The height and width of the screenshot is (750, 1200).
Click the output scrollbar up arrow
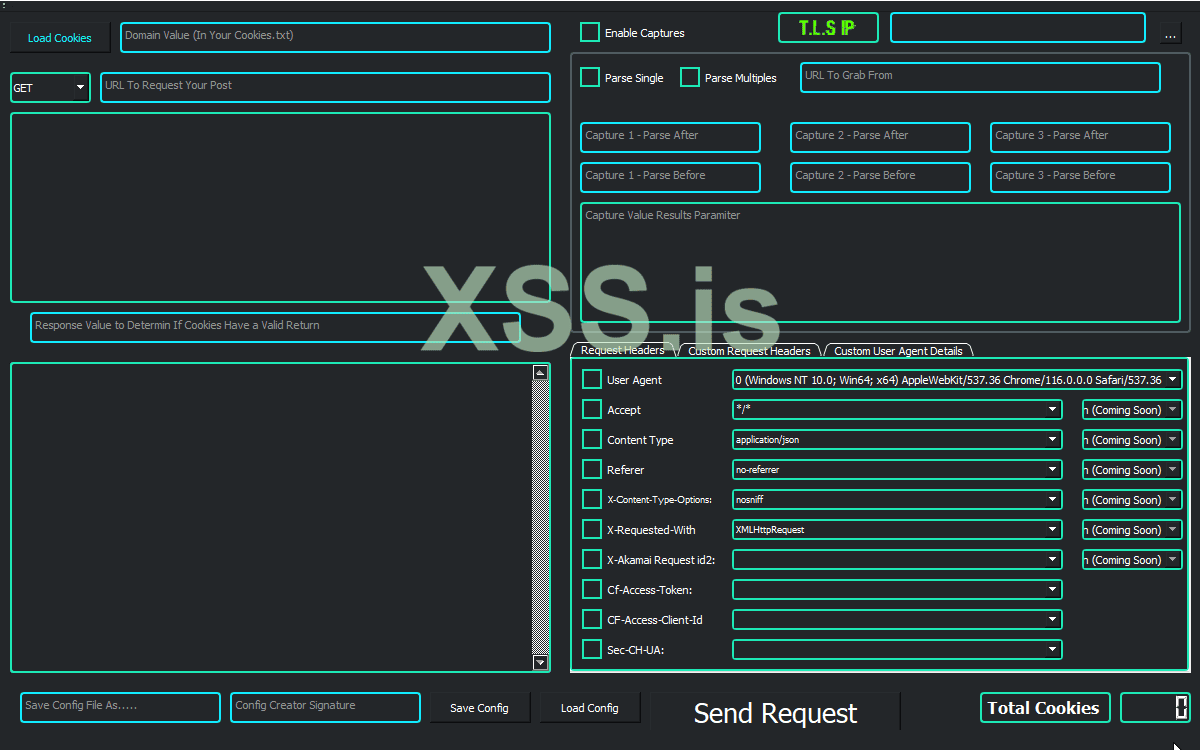click(x=540, y=372)
